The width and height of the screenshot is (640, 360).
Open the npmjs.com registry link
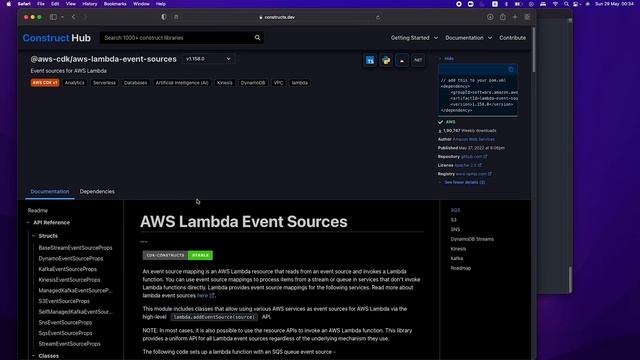[x=473, y=174]
